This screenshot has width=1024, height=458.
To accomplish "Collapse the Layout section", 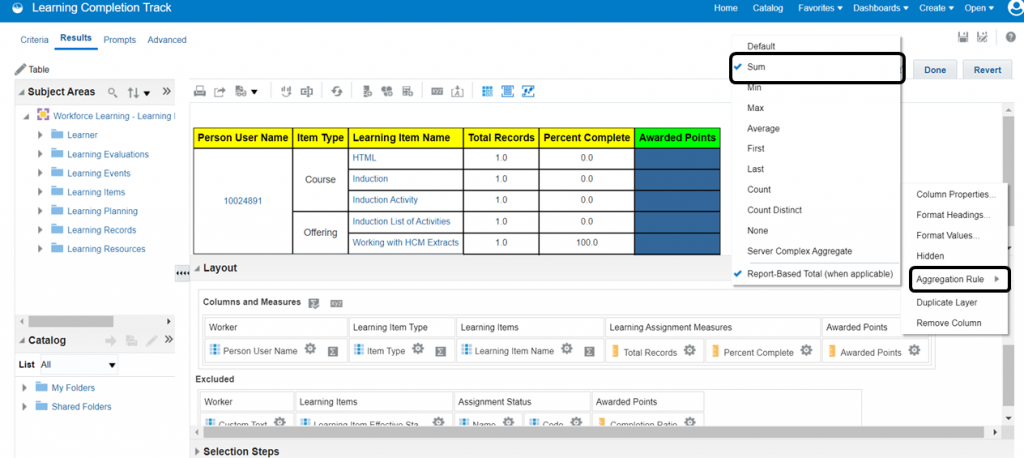I will [197, 268].
